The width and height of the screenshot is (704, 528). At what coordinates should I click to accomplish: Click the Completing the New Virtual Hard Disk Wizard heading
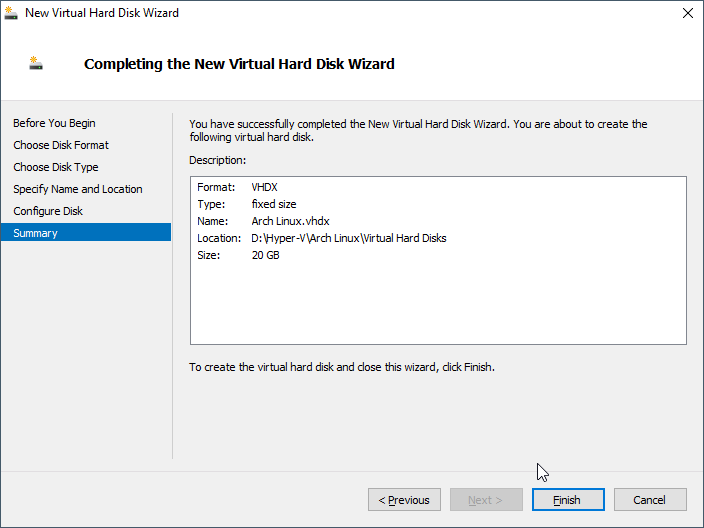click(239, 64)
